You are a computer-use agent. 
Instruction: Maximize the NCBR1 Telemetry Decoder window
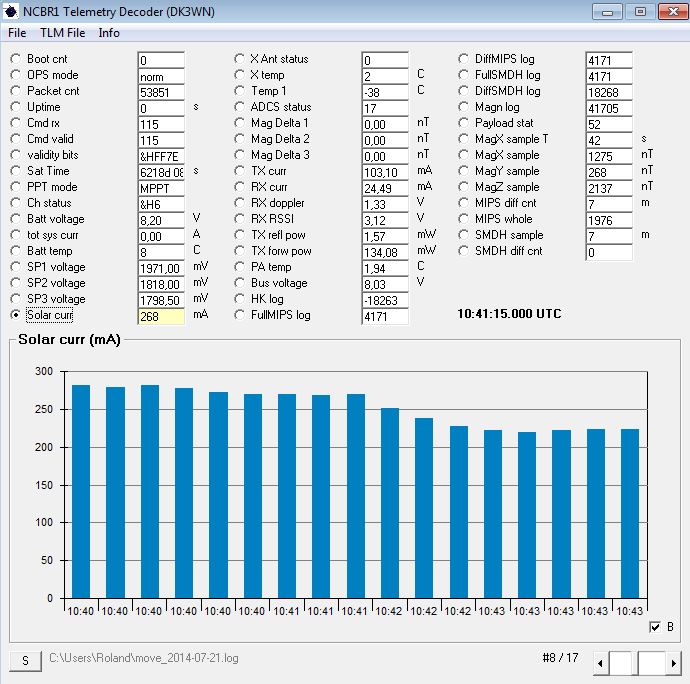click(x=641, y=12)
